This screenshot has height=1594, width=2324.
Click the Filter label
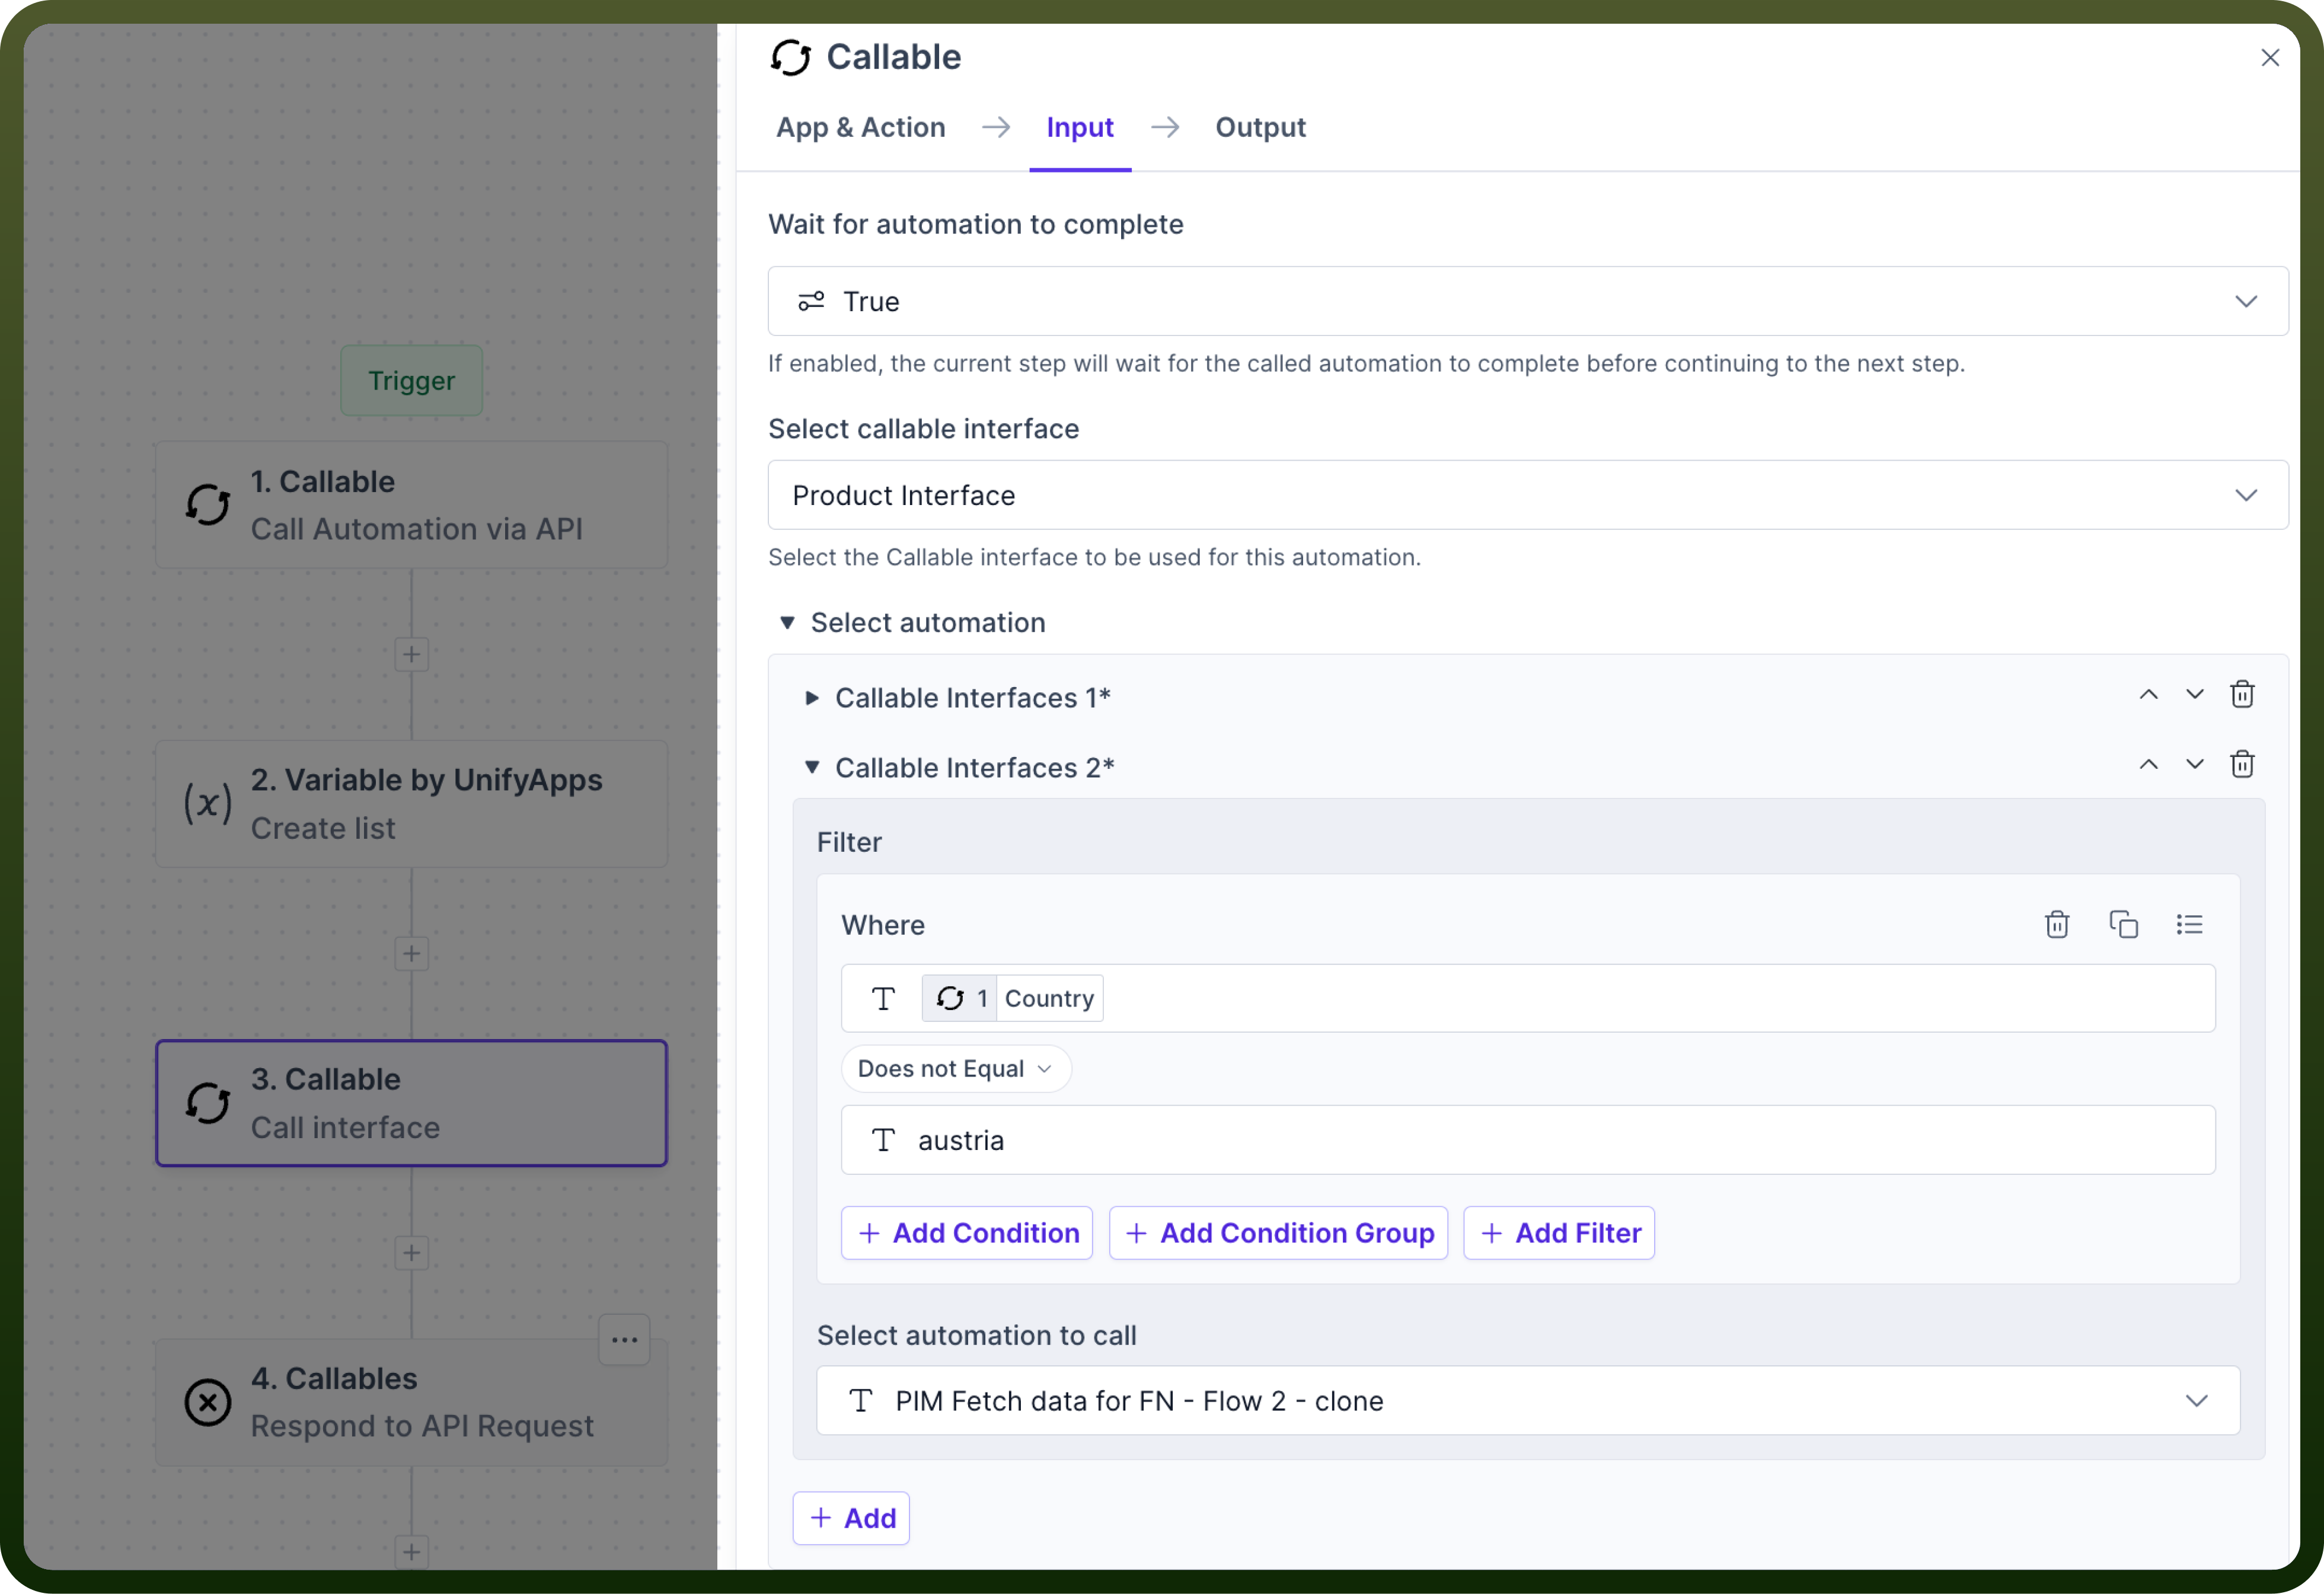(x=849, y=842)
